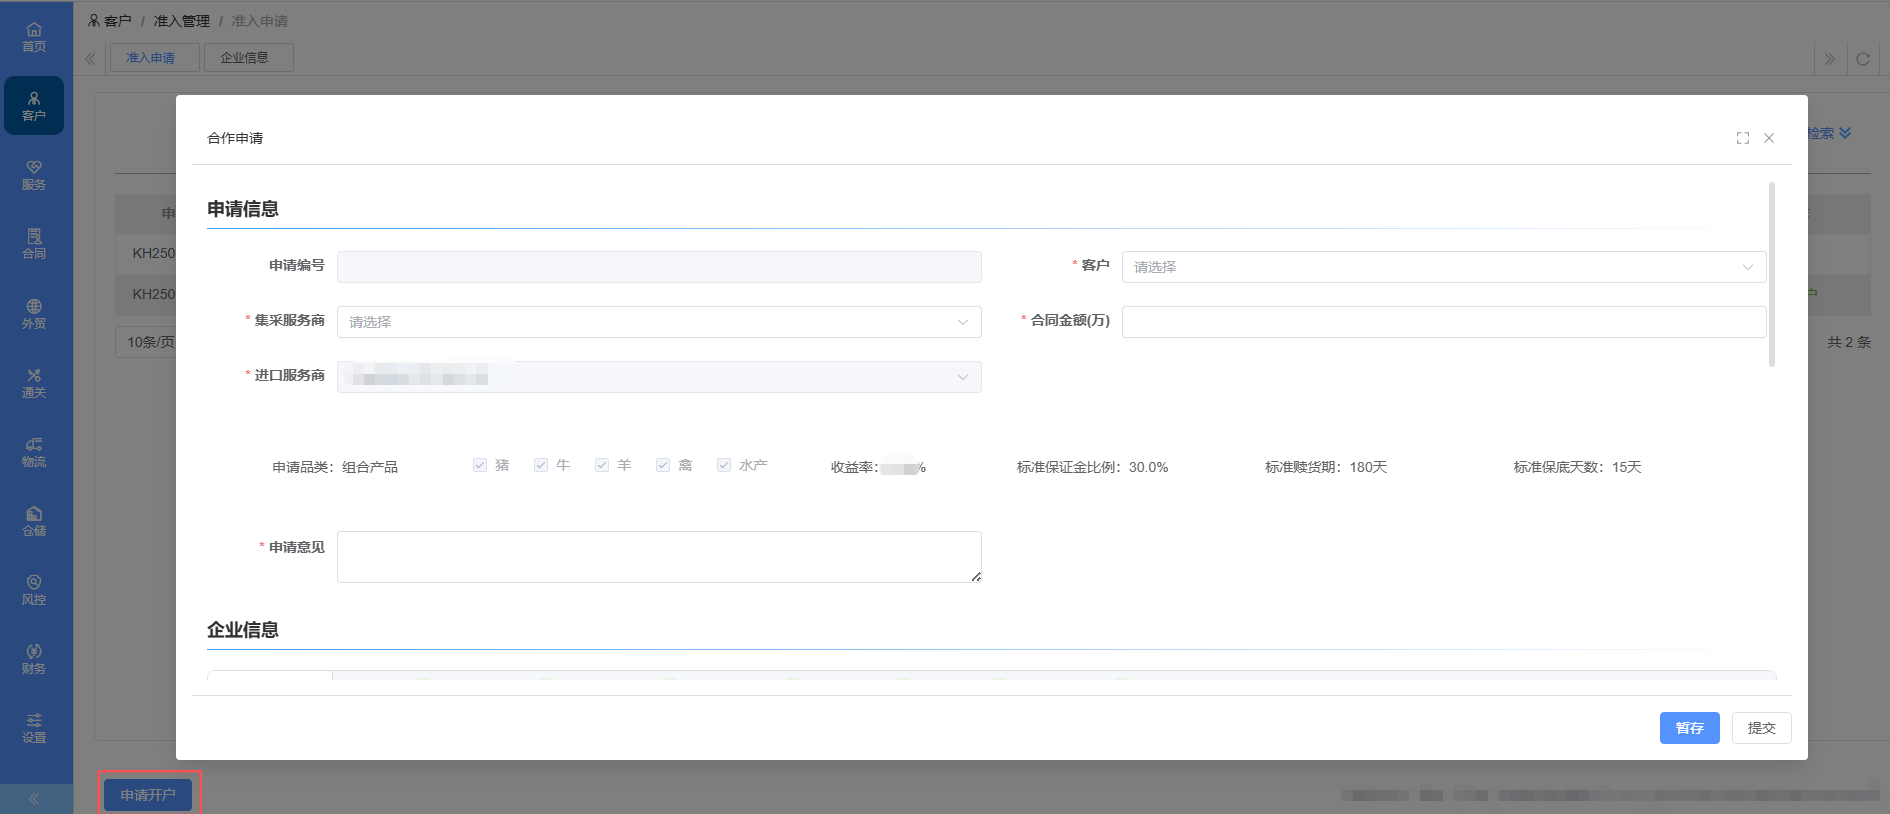The image size is (1890, 814).
Task: Open the 风控 risk control icon
Action: click(x=34, y=590)
